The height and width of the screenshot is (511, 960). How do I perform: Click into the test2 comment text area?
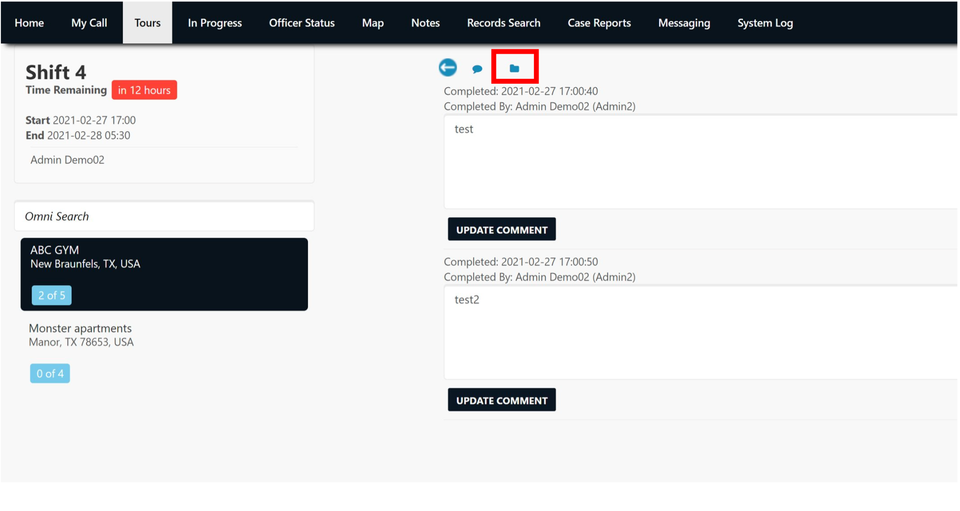pyautogui.click(x=701, y=332)
